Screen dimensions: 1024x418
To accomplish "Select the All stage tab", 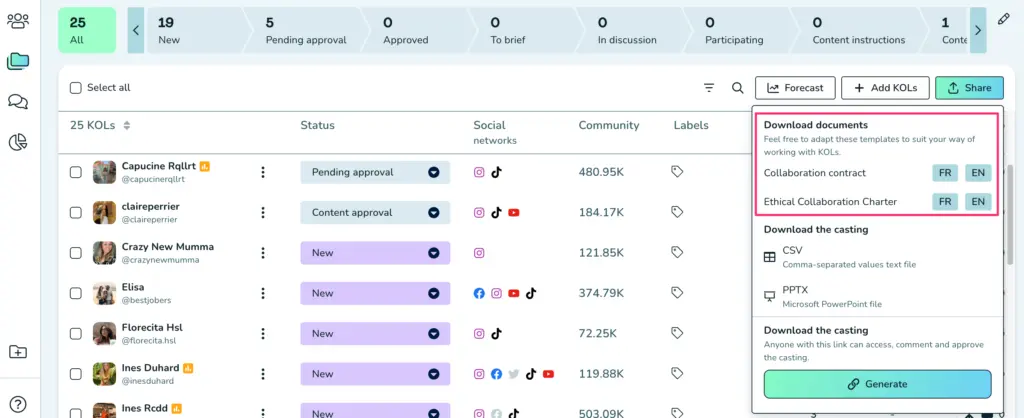I will [87, 30].
